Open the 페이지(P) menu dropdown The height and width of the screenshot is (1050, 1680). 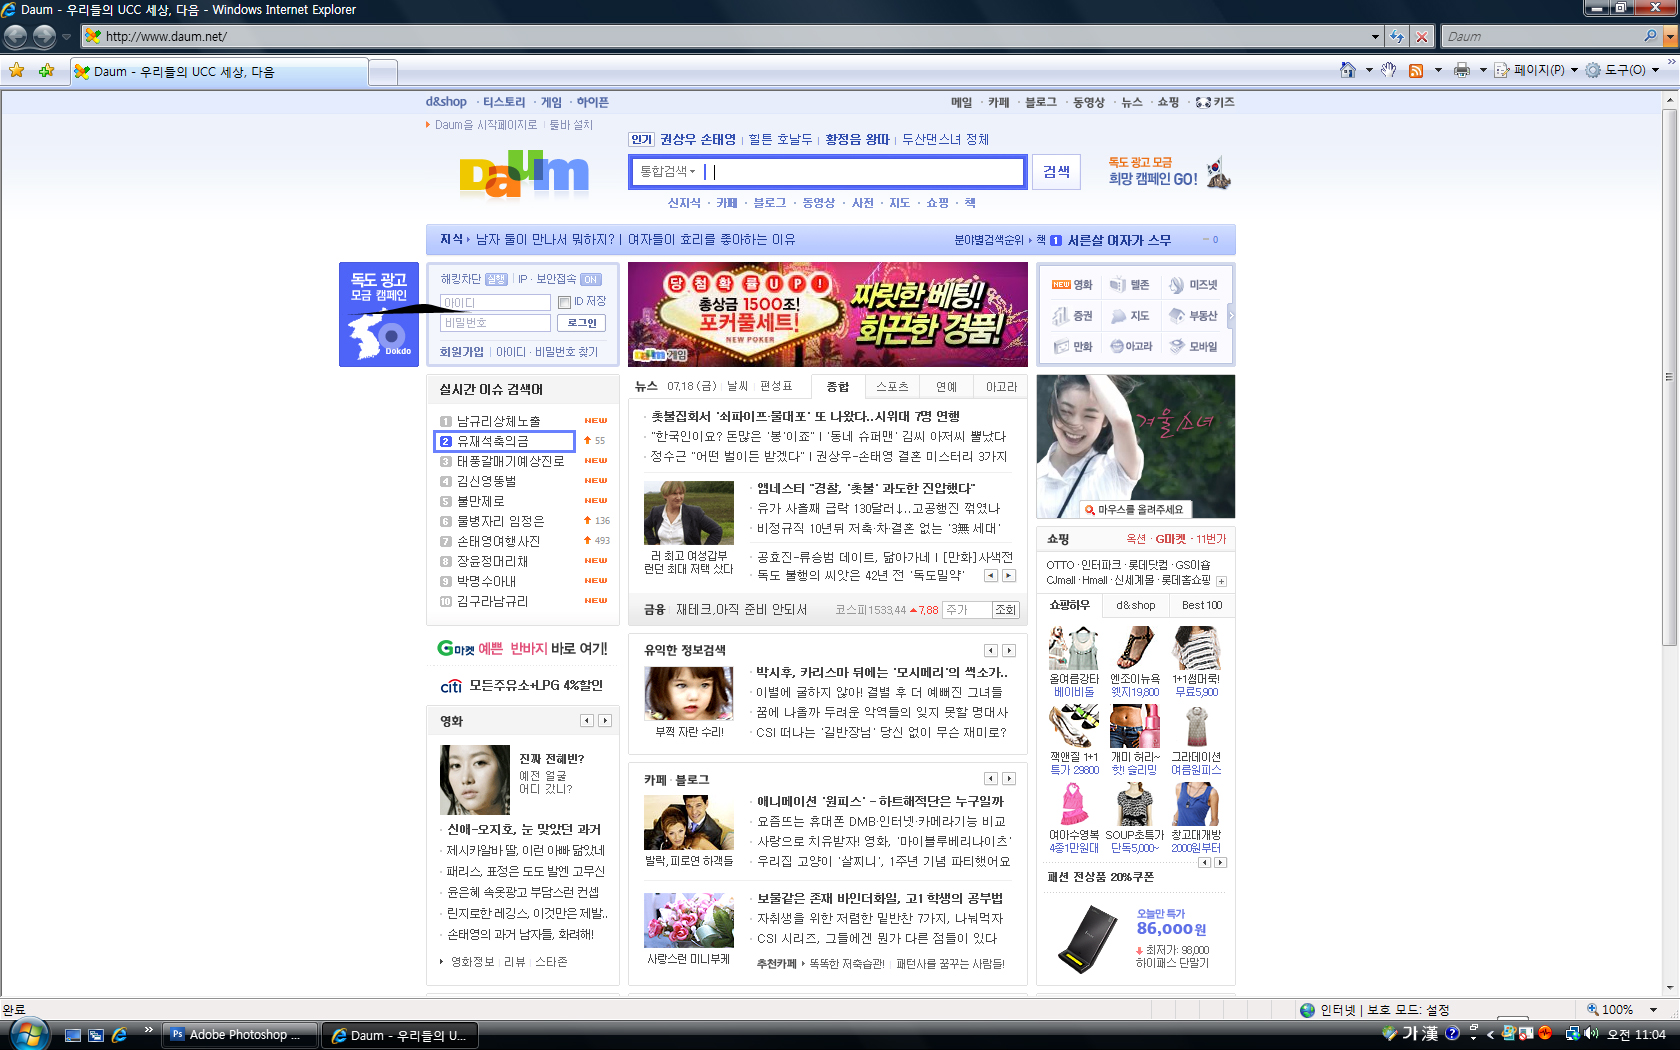click(1574, 70)
